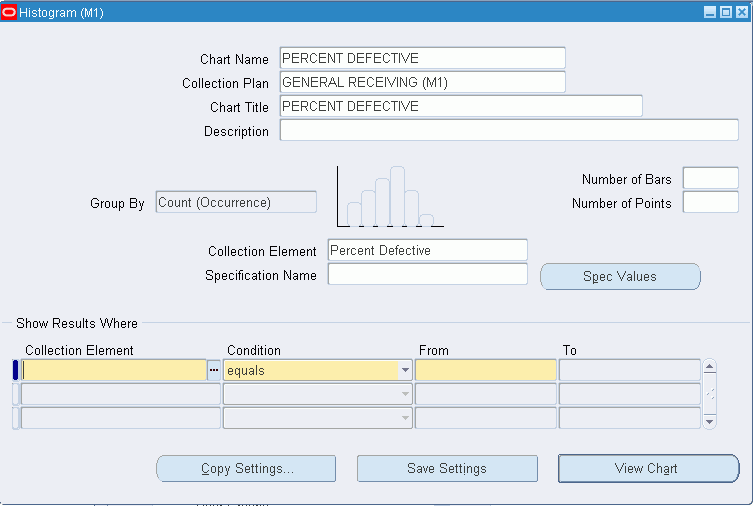The width and height of the screenshot is (753, 506).
Task: Click Copy Settings button
Action: (x=246, y=469)
